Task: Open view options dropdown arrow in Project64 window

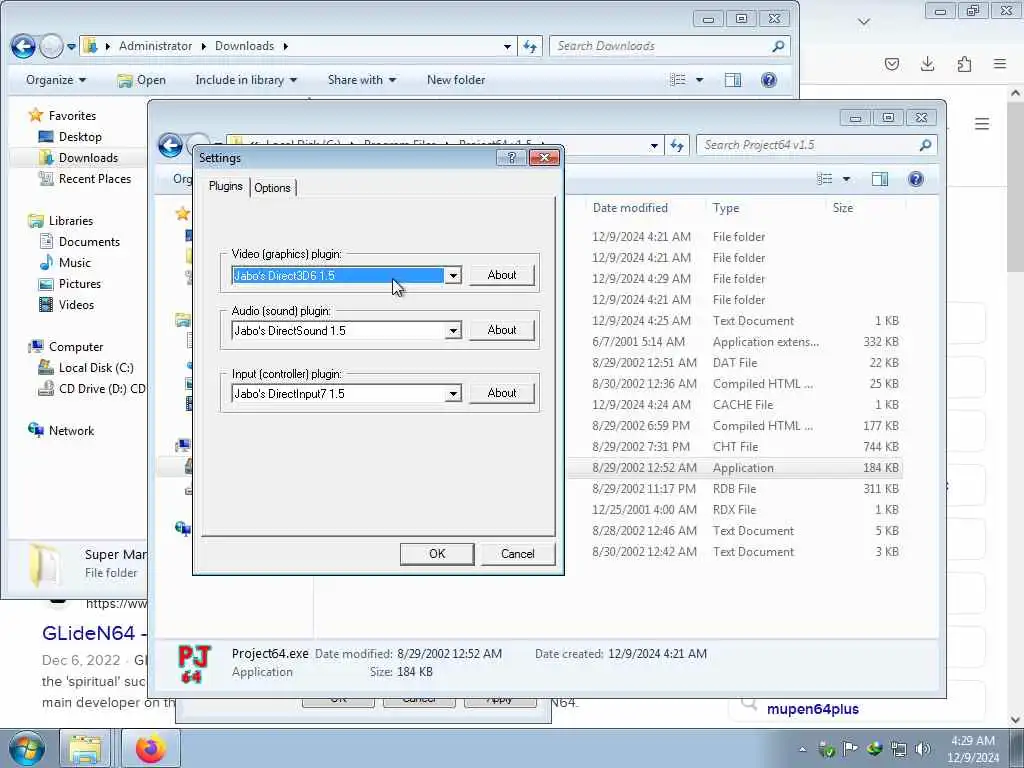Action: point(846,179)
